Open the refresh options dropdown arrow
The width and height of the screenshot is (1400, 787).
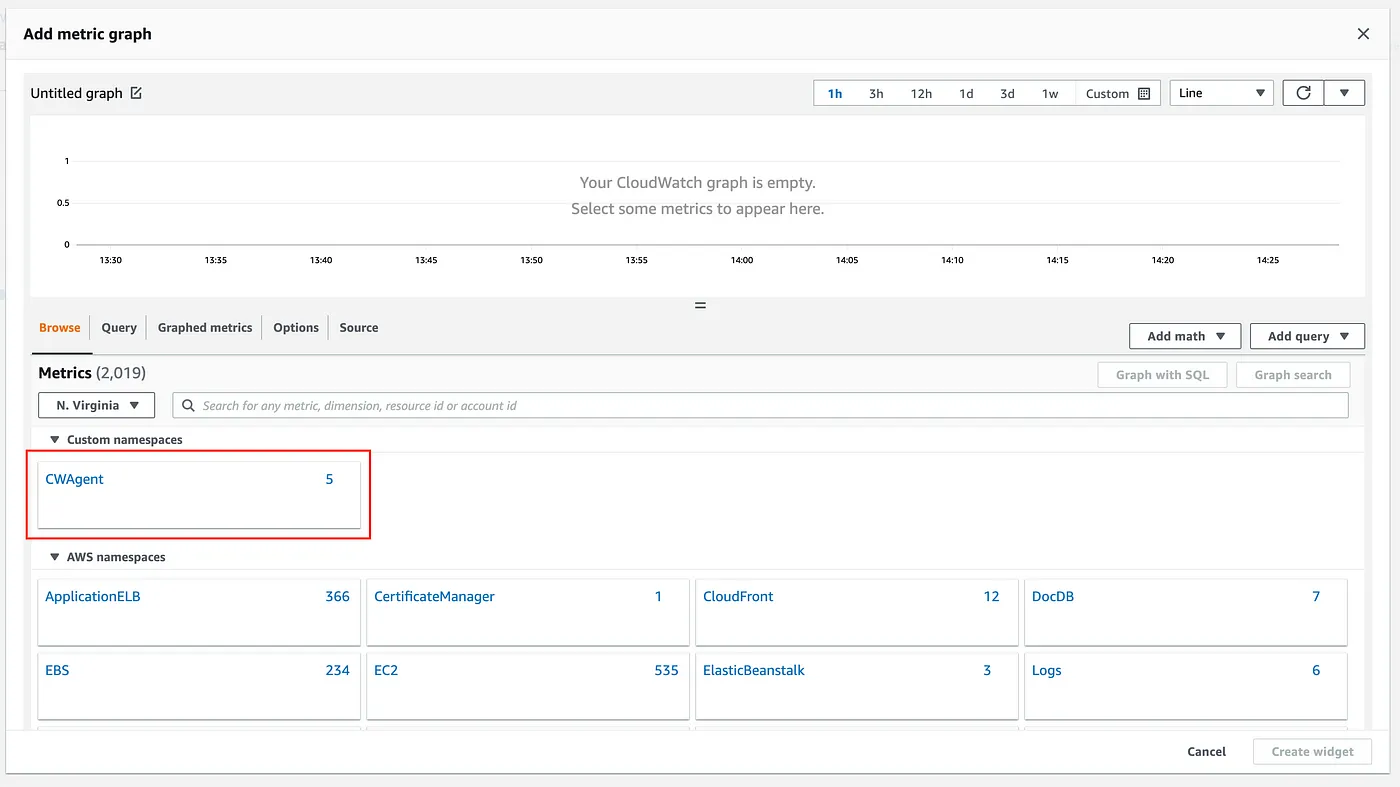tap(1344, 93)
